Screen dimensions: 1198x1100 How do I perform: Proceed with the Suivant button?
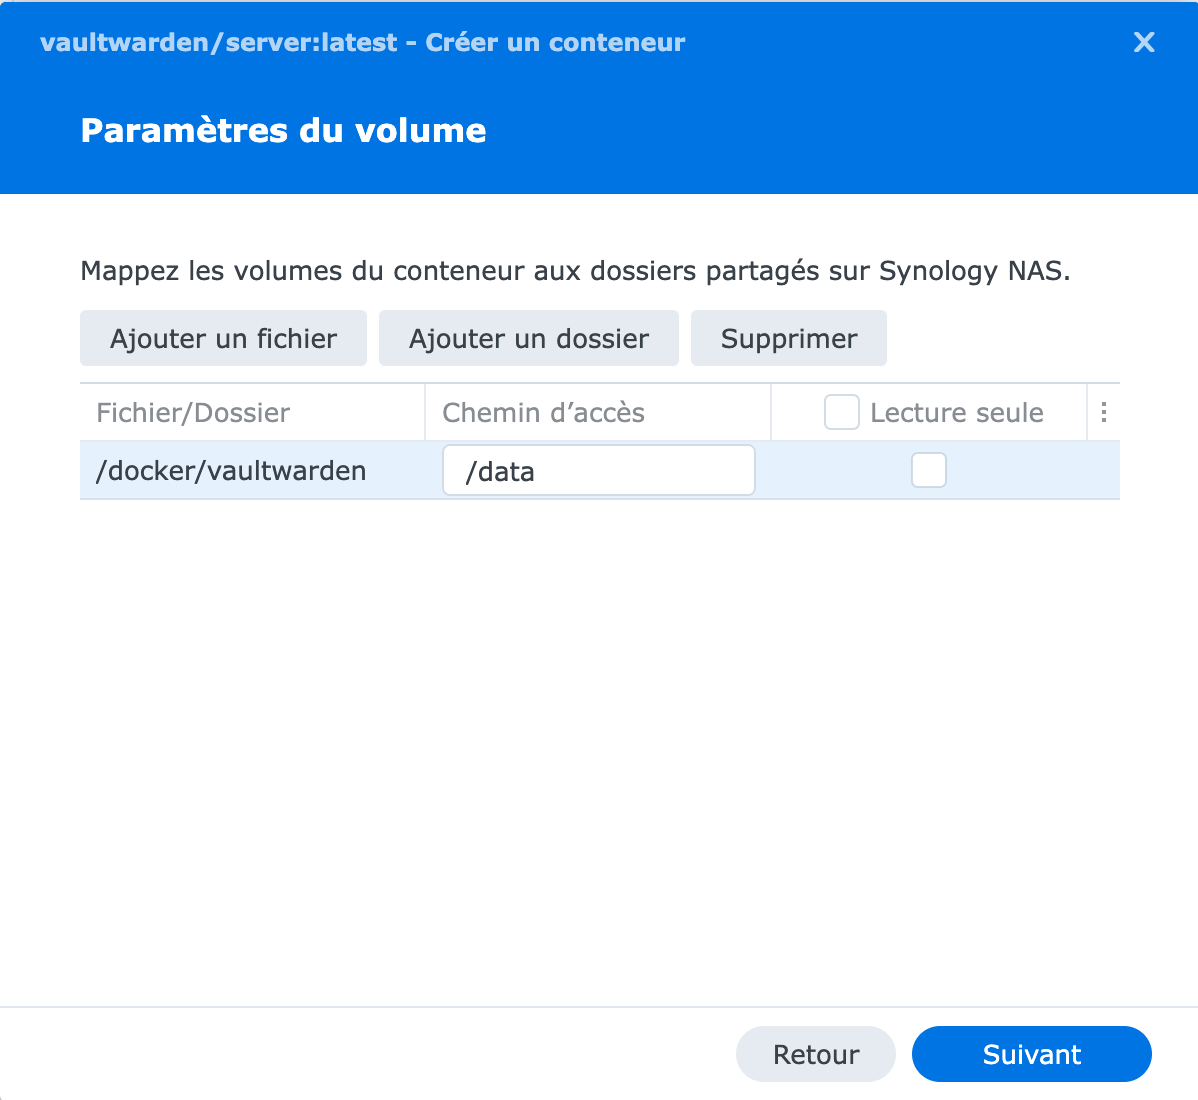(x=1031, y=1054)
